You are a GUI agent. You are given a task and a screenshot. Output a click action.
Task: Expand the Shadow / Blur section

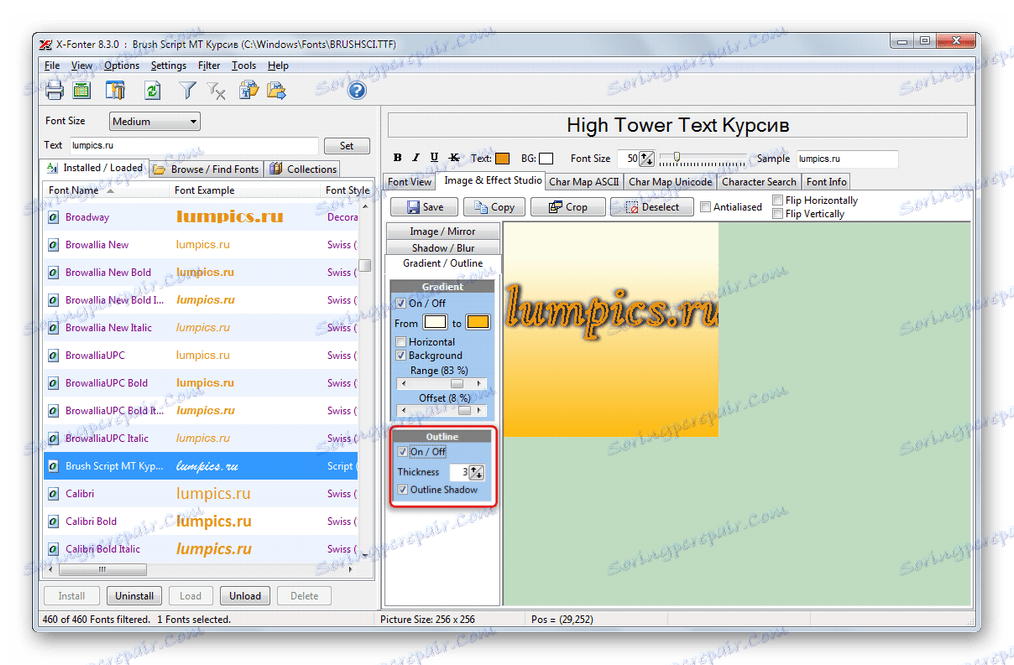point(442,248)
